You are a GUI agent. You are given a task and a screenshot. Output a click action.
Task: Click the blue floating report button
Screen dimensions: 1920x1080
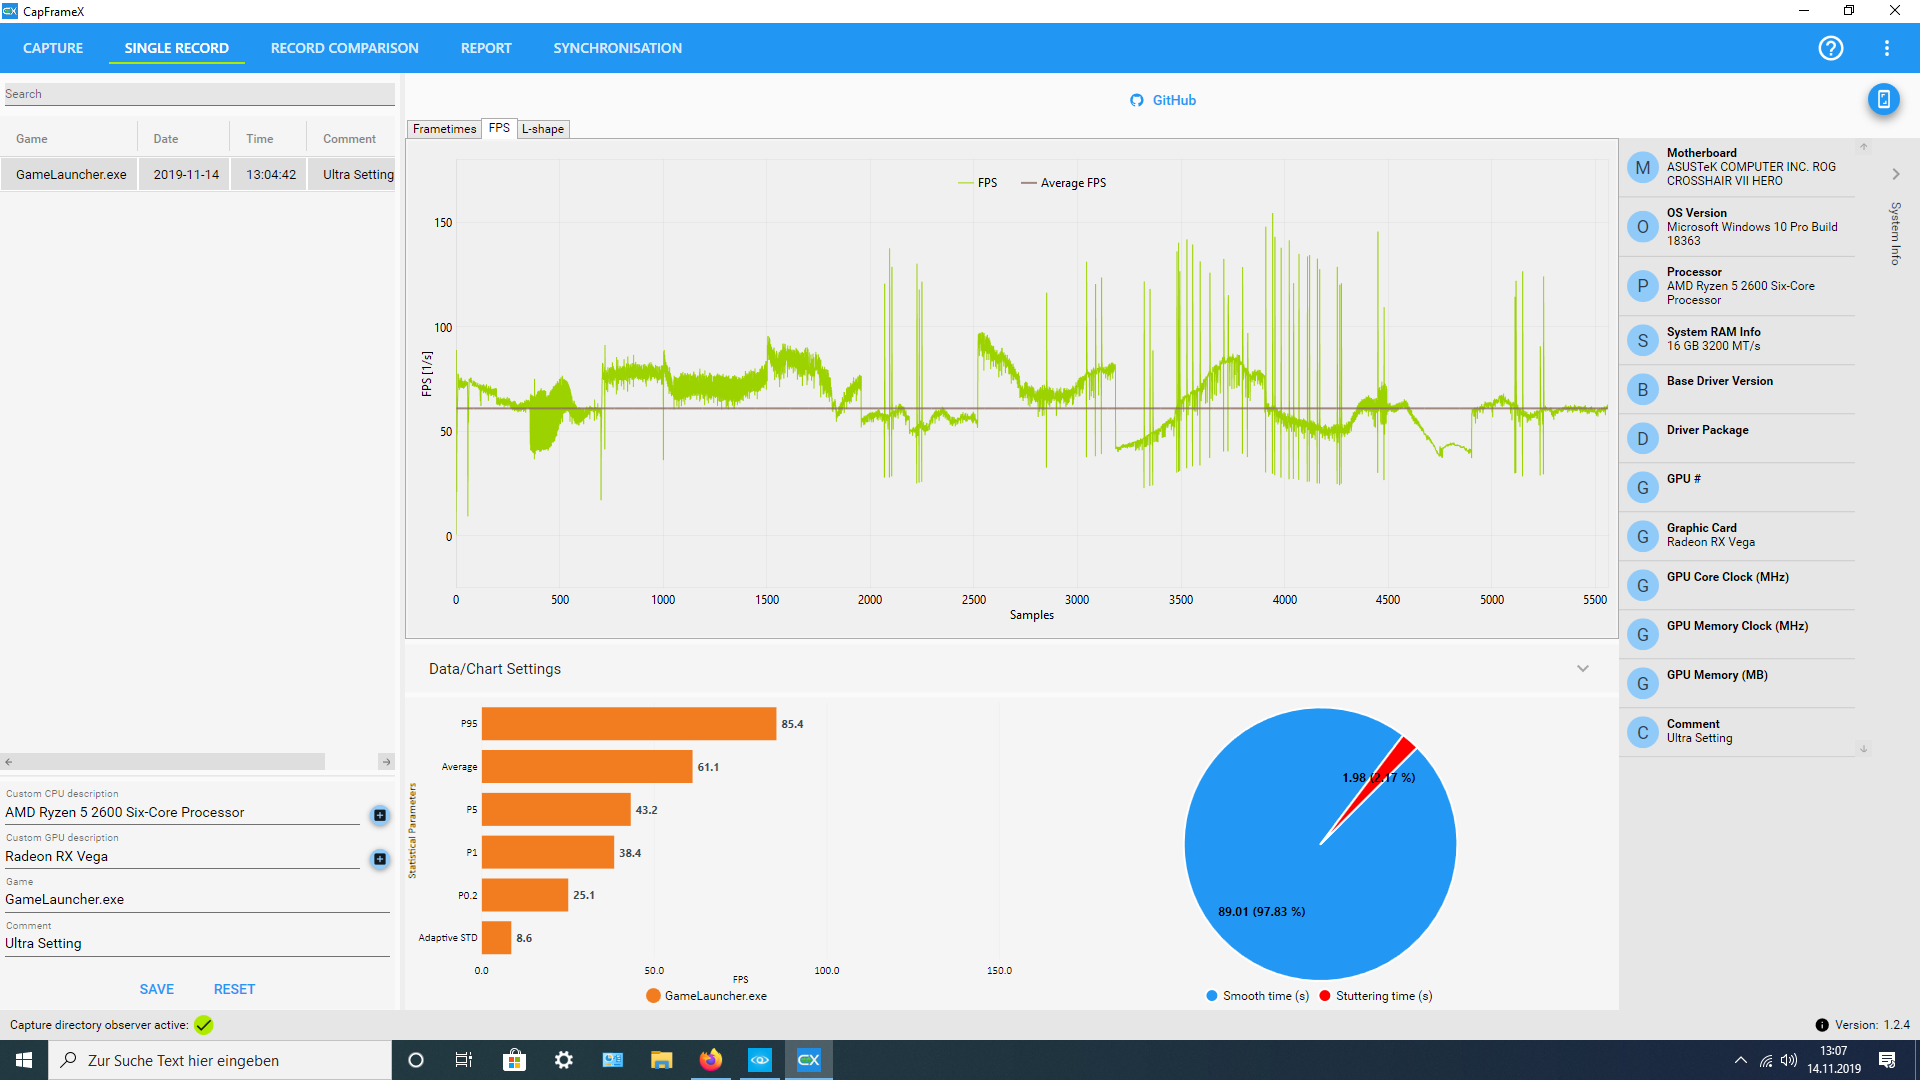[1883, 99]
